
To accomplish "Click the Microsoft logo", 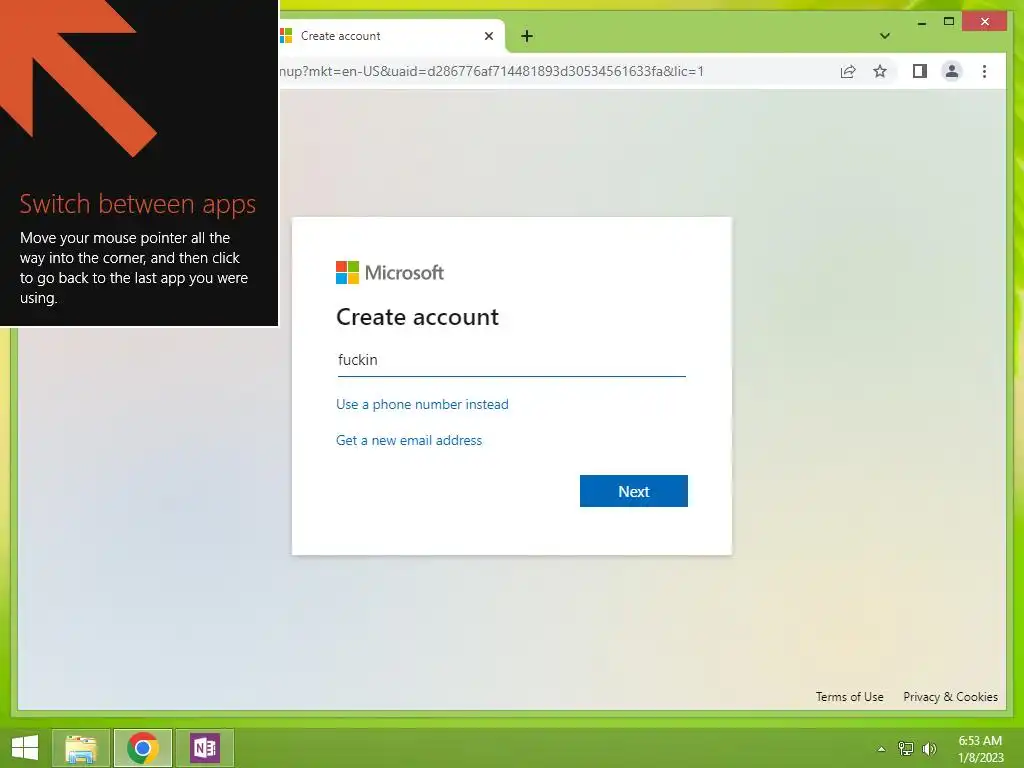I will [x=390, y=272].
